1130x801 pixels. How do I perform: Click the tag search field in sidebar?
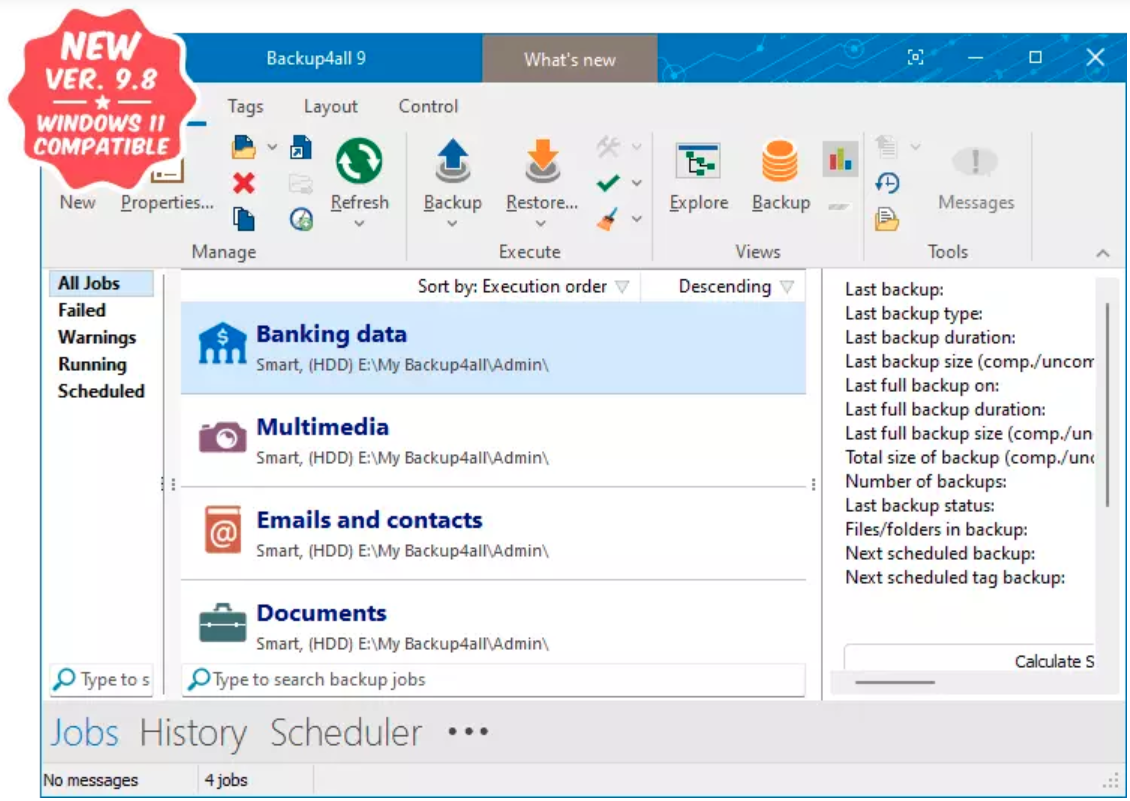pos(101,680)
